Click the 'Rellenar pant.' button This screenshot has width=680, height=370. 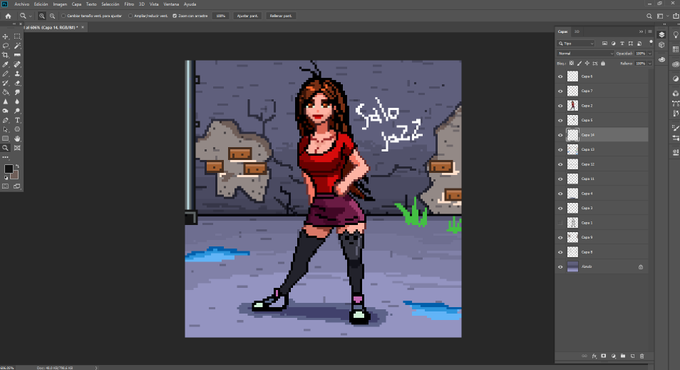tap(281, 16)
